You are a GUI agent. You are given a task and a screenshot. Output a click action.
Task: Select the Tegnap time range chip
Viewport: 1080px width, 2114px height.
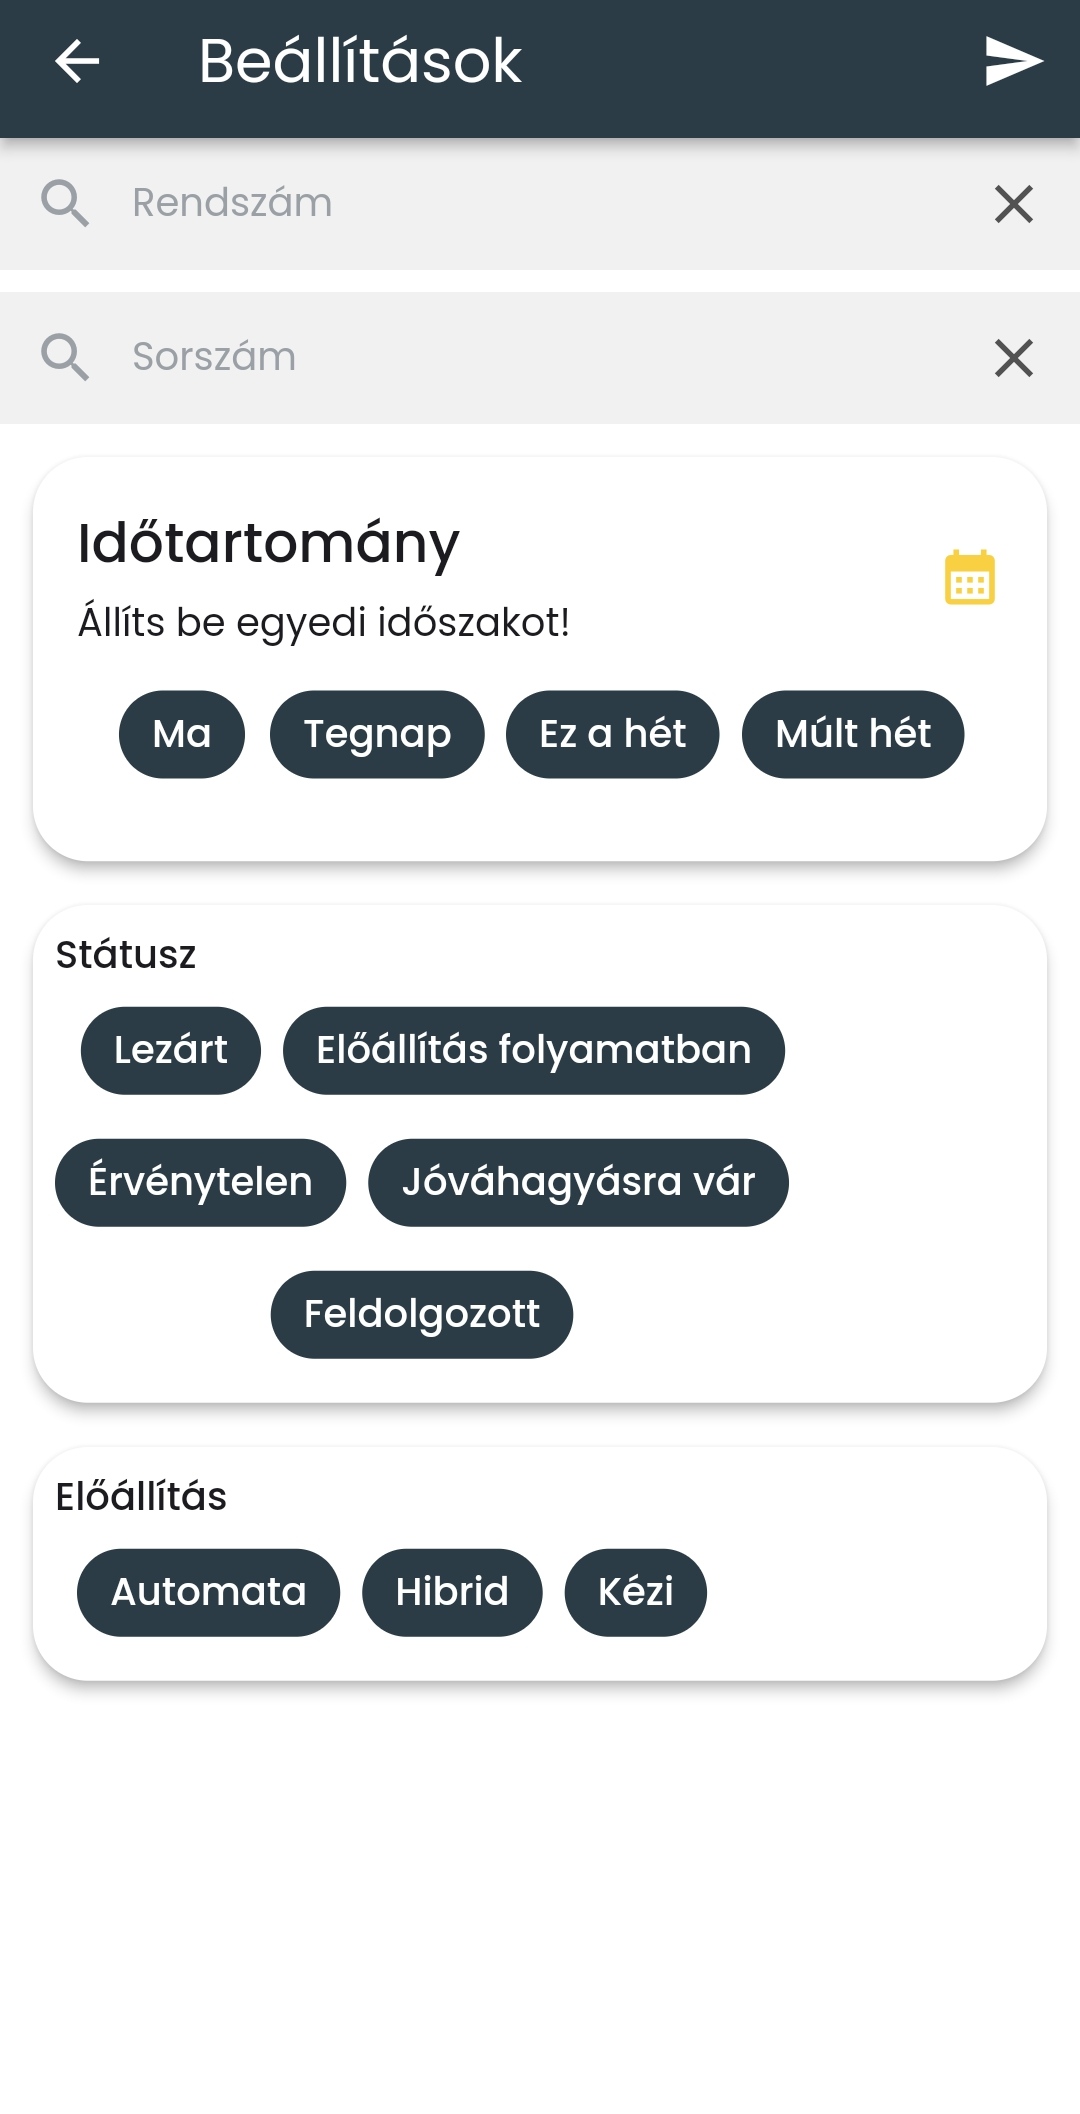click(377, 734)
